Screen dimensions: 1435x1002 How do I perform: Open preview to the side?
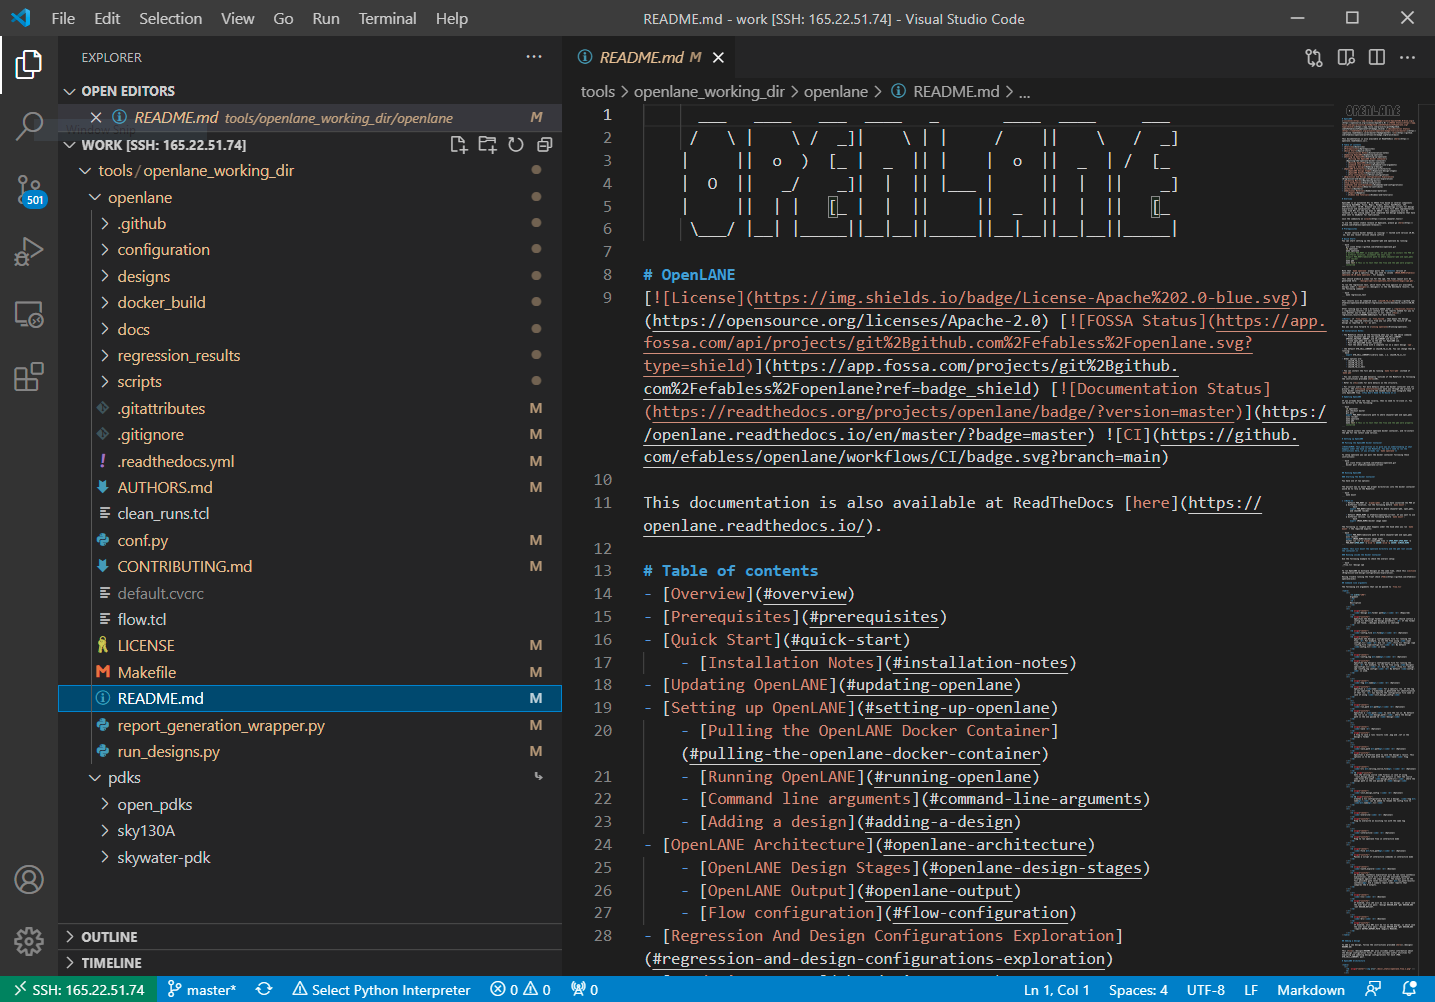point(1346,58)
